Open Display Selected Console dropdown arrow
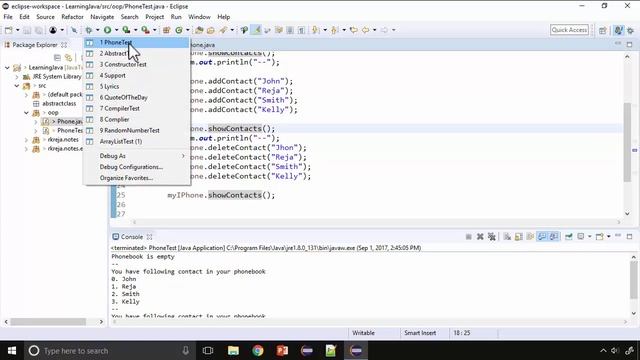640x360 pixels. pos(589,237)
